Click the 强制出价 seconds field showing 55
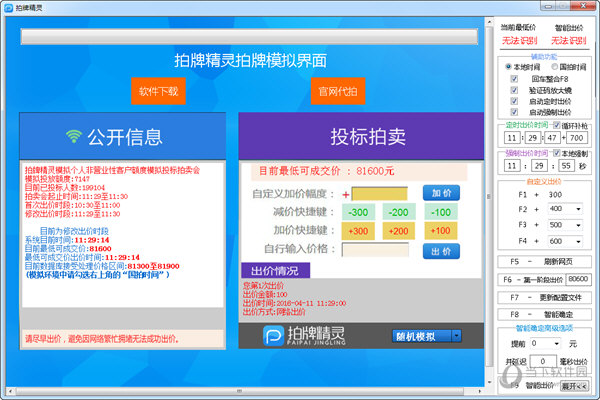The height and width of the screenshot is (400, 600). (x=566, y=166)
